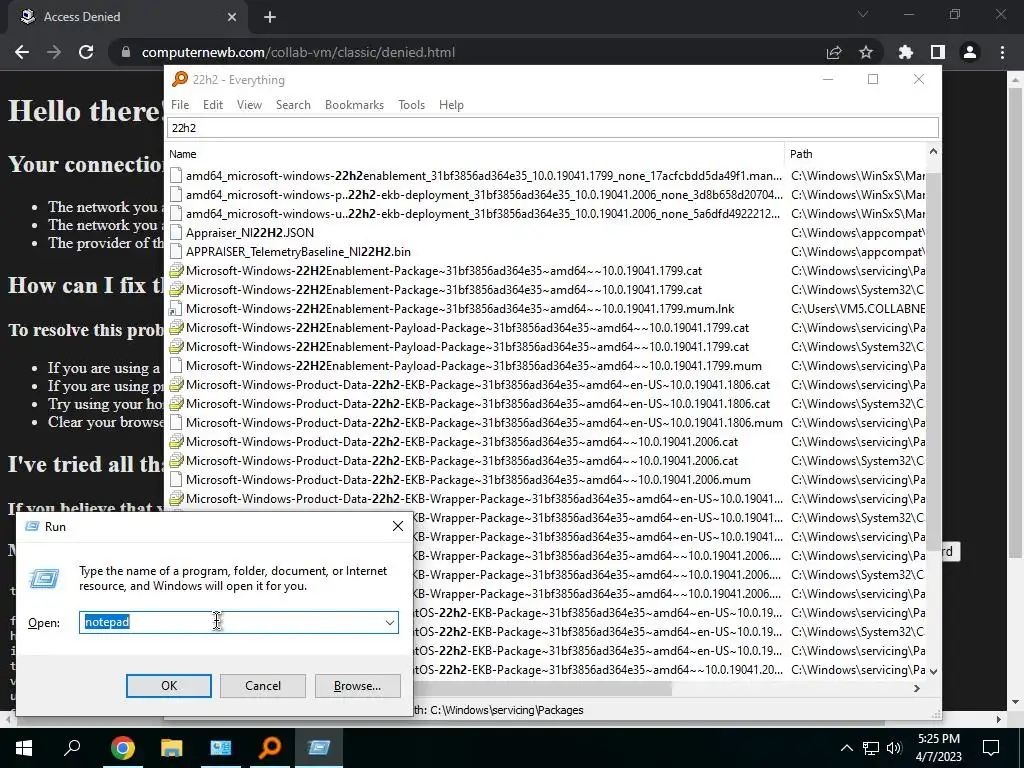The image size is (1024, 768).
Task: Click Browse... in Run dialog
Action: [357, 686]
